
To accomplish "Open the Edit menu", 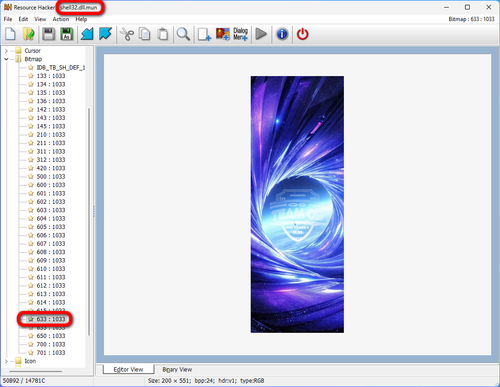I will [x=23, y=19].
